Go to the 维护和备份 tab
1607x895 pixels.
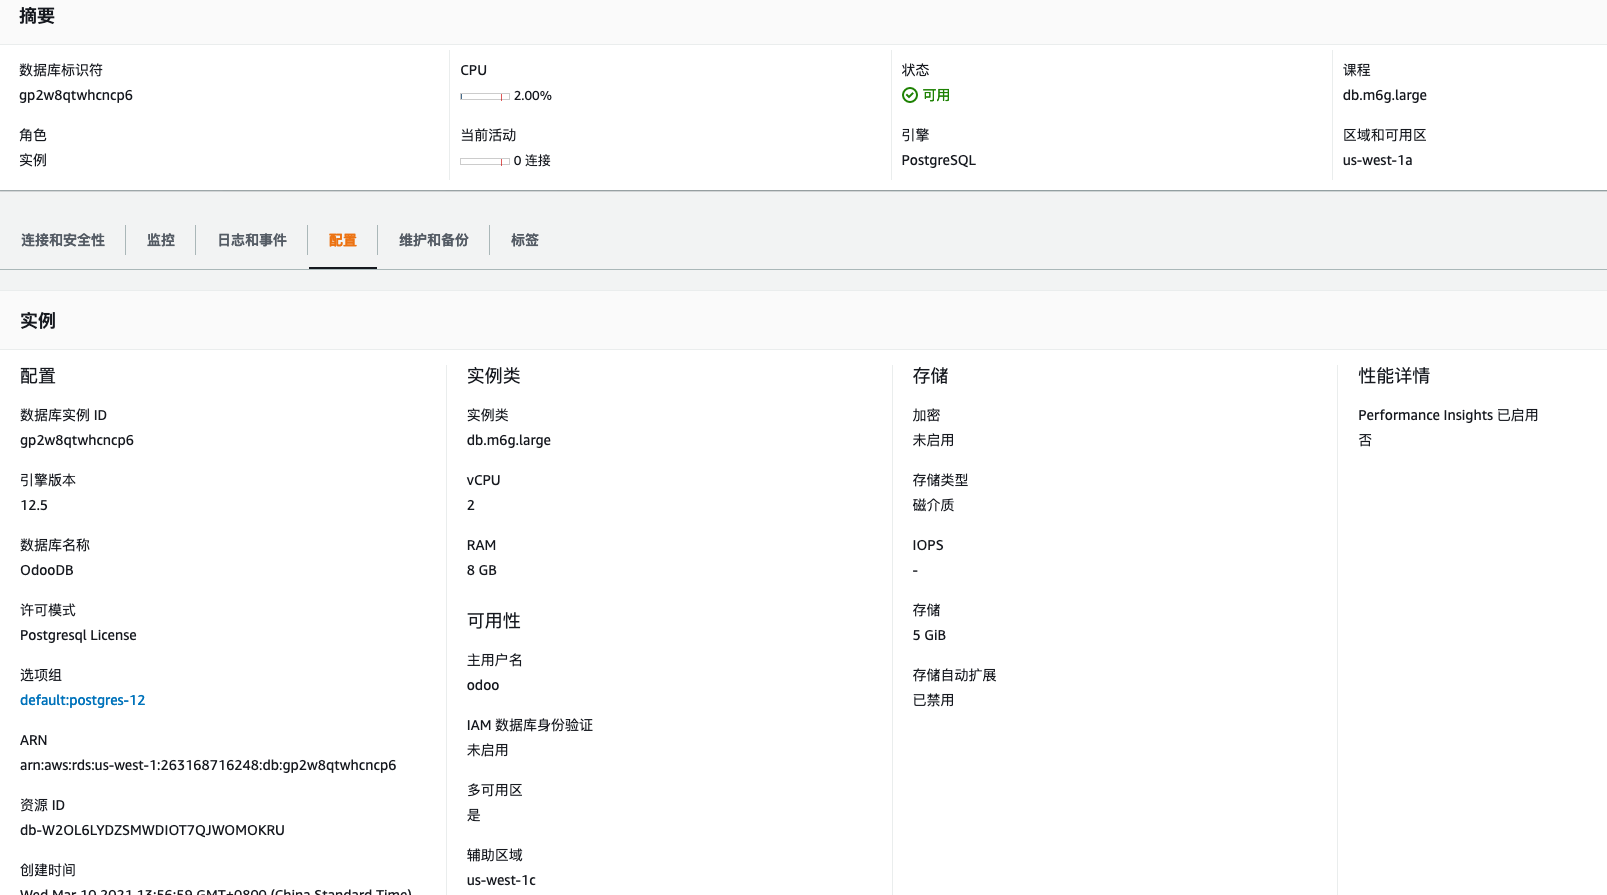(434, 240)
